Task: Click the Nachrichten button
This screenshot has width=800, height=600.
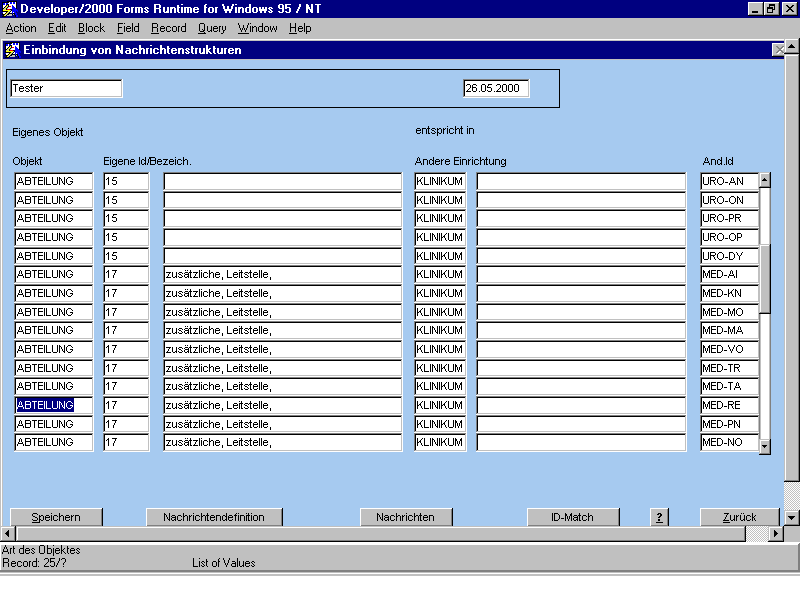Action: [x=405, y=517]
